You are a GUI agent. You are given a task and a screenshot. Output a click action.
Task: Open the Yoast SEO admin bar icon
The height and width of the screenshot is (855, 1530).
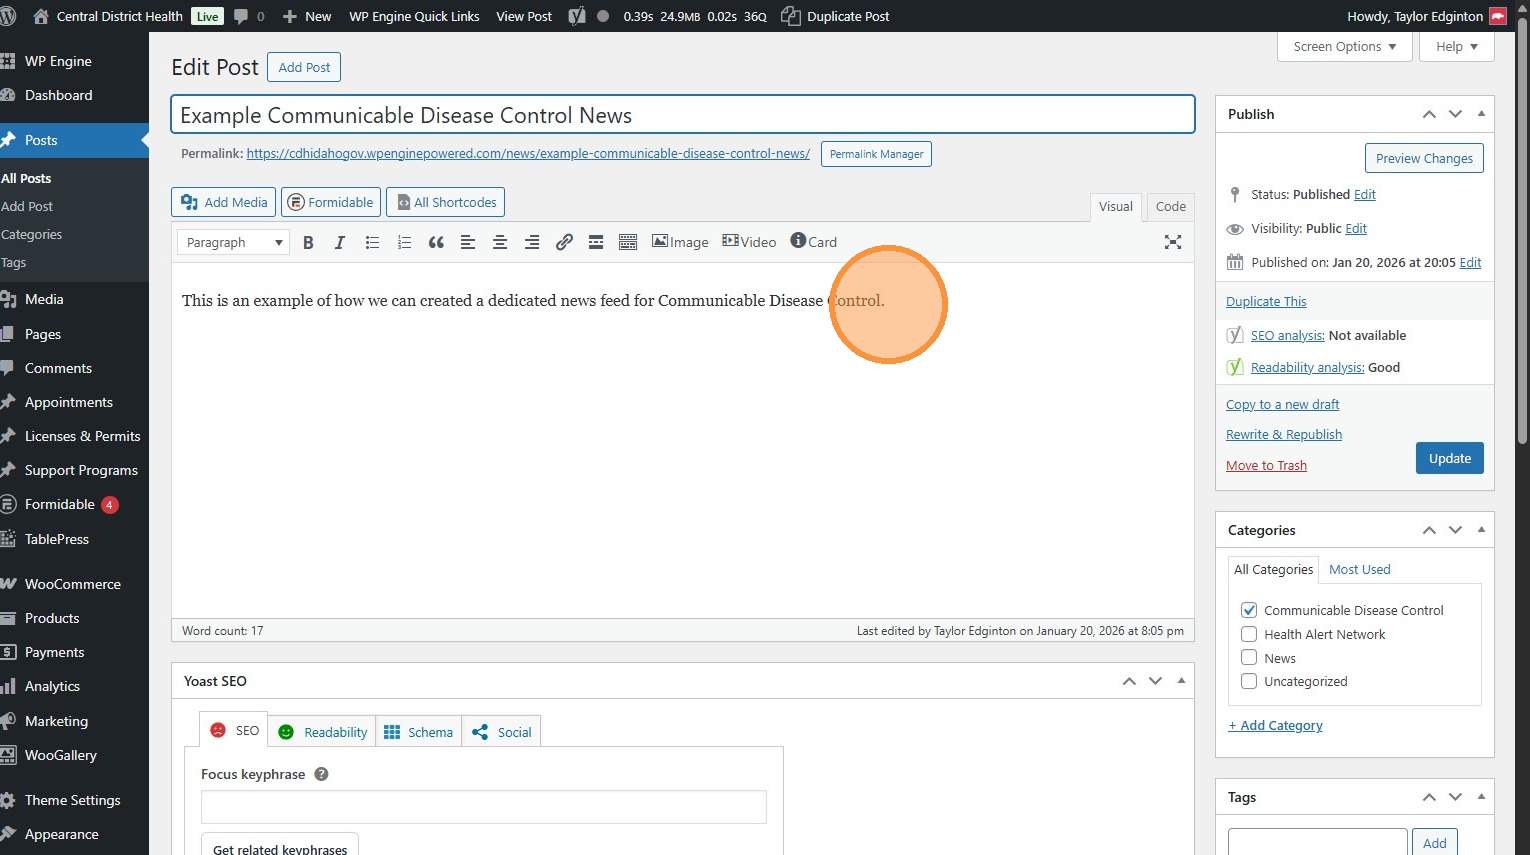click(x=577, y=16)
